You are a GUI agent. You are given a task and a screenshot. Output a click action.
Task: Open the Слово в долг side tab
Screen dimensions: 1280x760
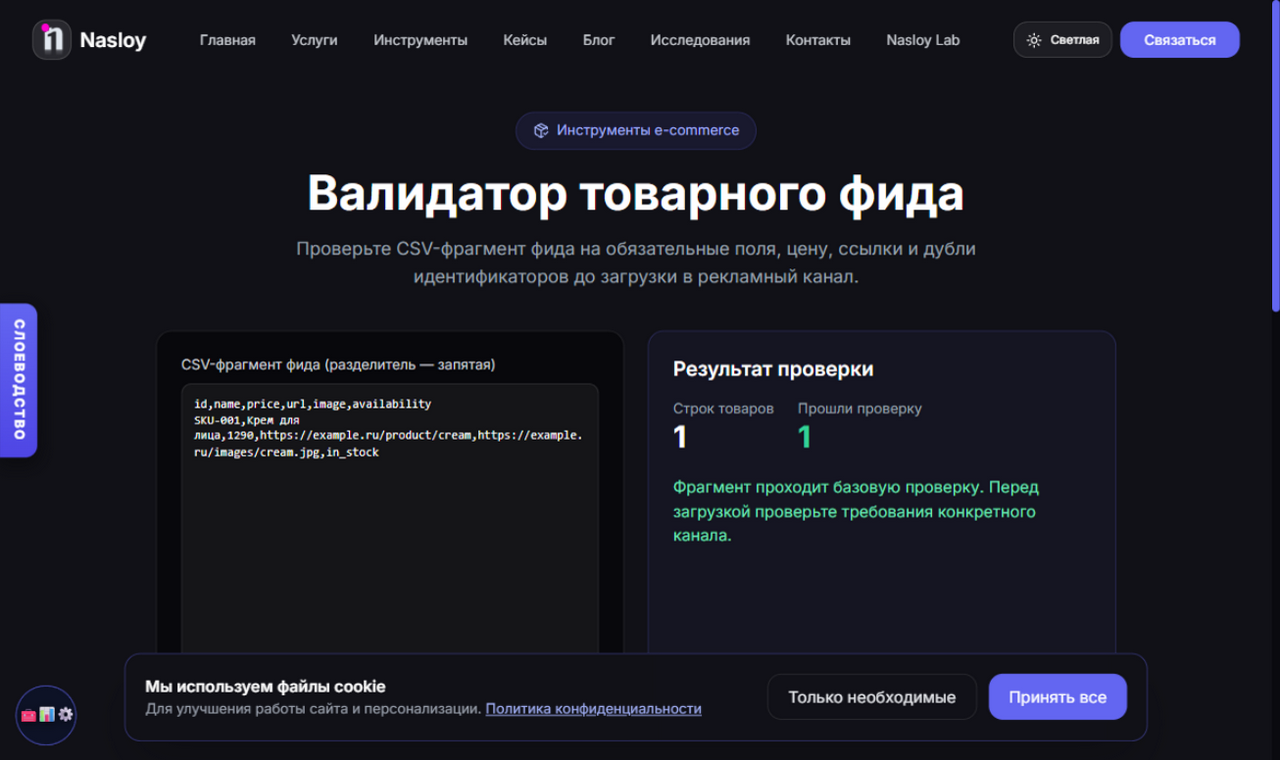(18, 380)
